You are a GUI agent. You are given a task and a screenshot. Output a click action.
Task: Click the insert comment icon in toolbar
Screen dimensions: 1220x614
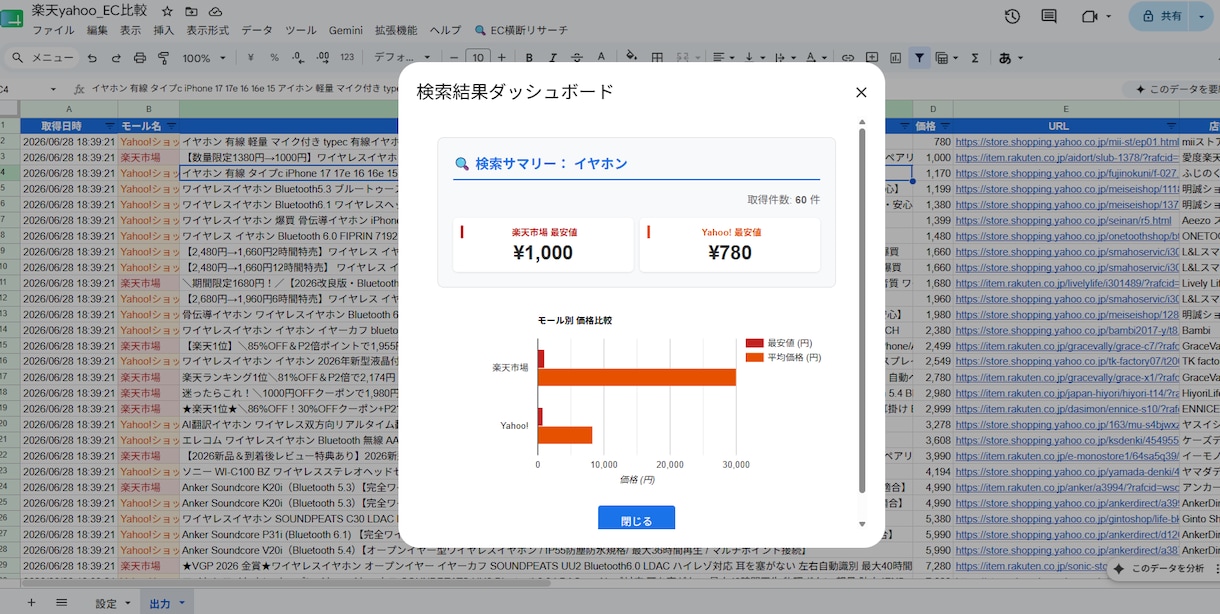[872, 58]
